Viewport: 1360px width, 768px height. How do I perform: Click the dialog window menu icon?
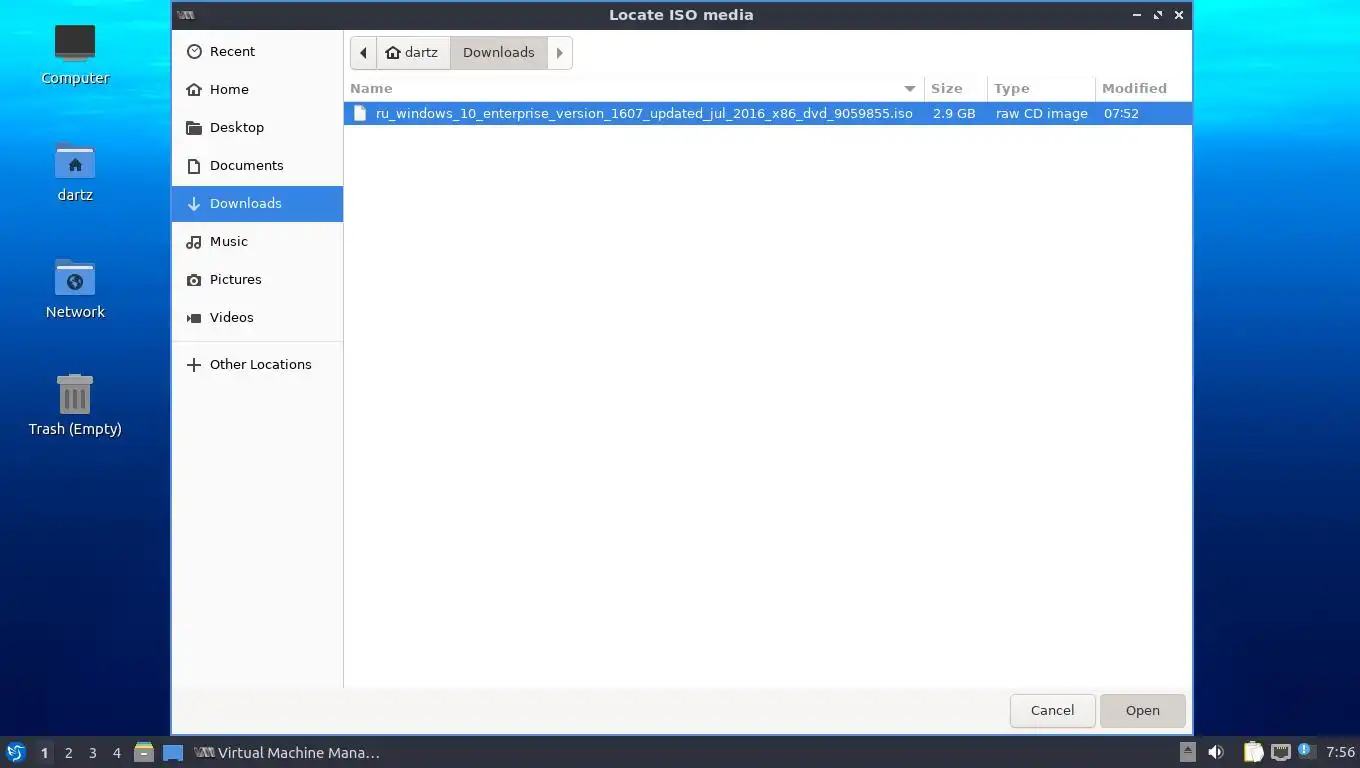[x=185, y=15]
